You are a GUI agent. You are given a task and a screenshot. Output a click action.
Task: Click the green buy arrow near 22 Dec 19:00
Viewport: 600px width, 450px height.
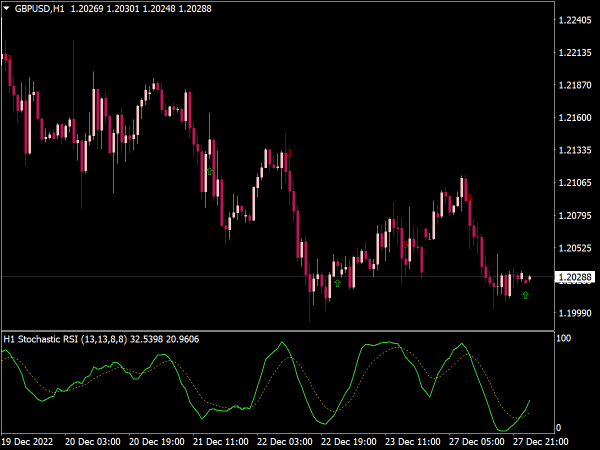337,283
